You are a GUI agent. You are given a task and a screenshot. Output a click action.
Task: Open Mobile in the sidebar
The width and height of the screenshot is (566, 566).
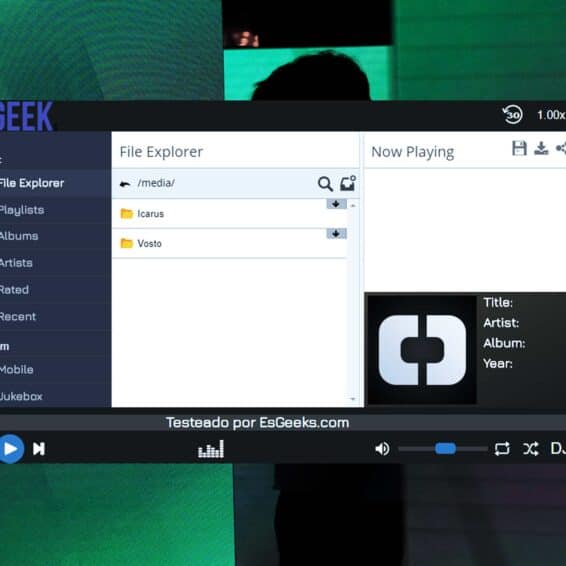pyautogui.click(x=55, y=370)
